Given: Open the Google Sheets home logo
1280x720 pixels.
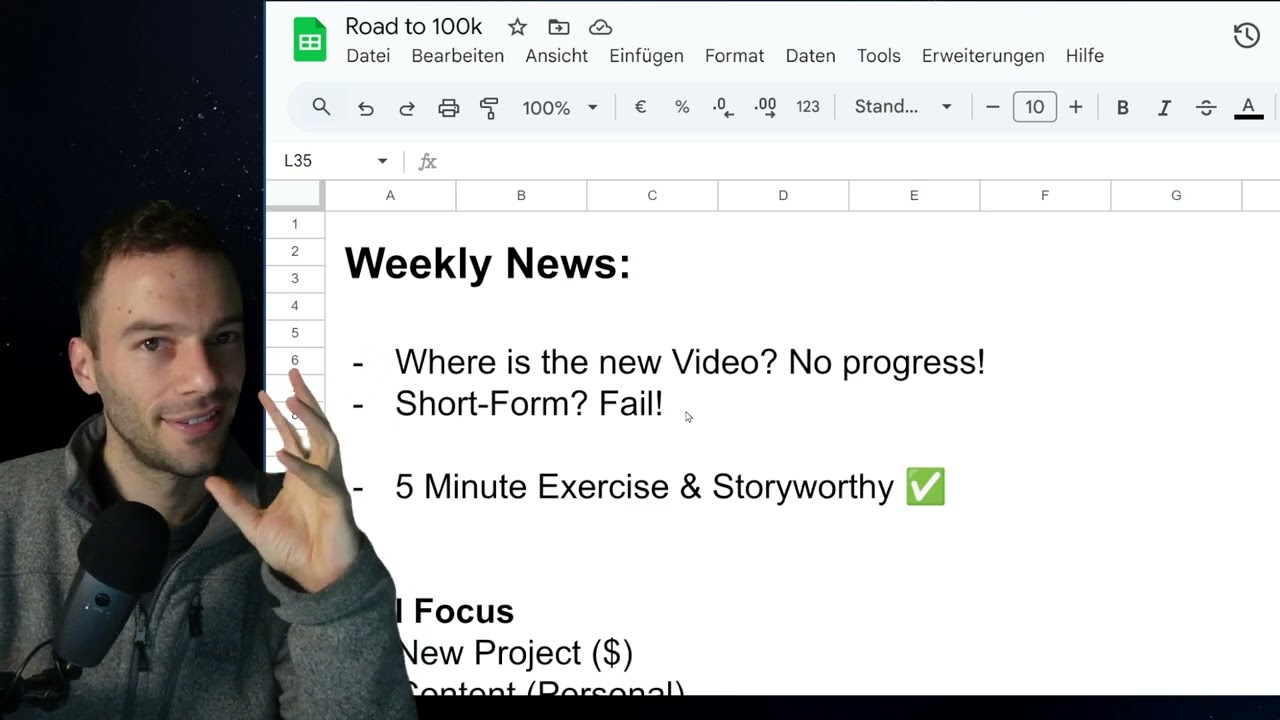Looking at the screenshot, I should click(310, 42).
